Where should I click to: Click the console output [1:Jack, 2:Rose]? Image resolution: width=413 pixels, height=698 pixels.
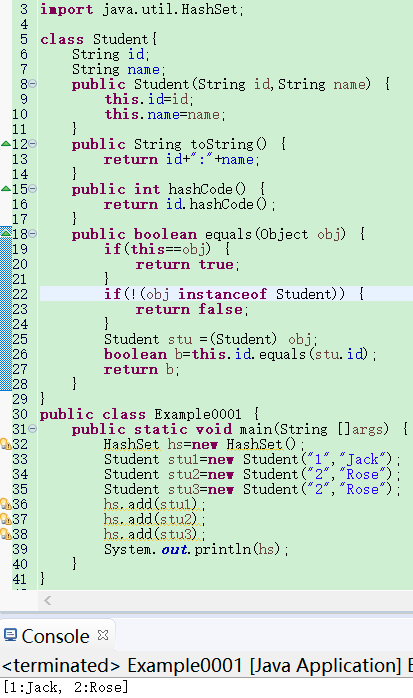65,687
